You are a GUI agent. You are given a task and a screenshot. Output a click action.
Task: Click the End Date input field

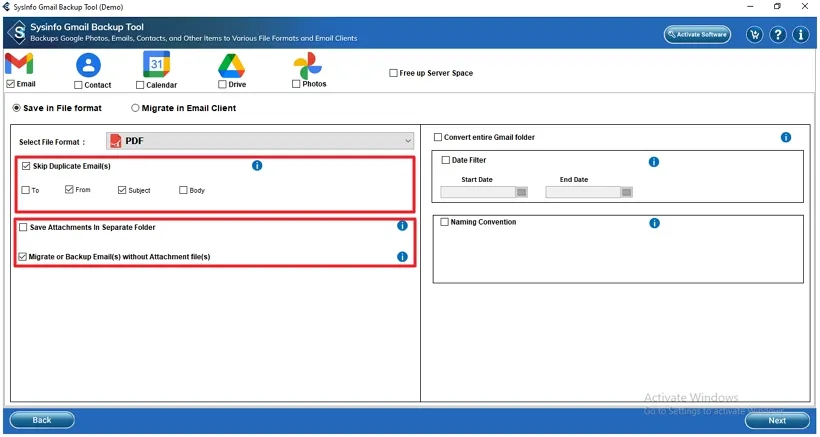(583, 192)
